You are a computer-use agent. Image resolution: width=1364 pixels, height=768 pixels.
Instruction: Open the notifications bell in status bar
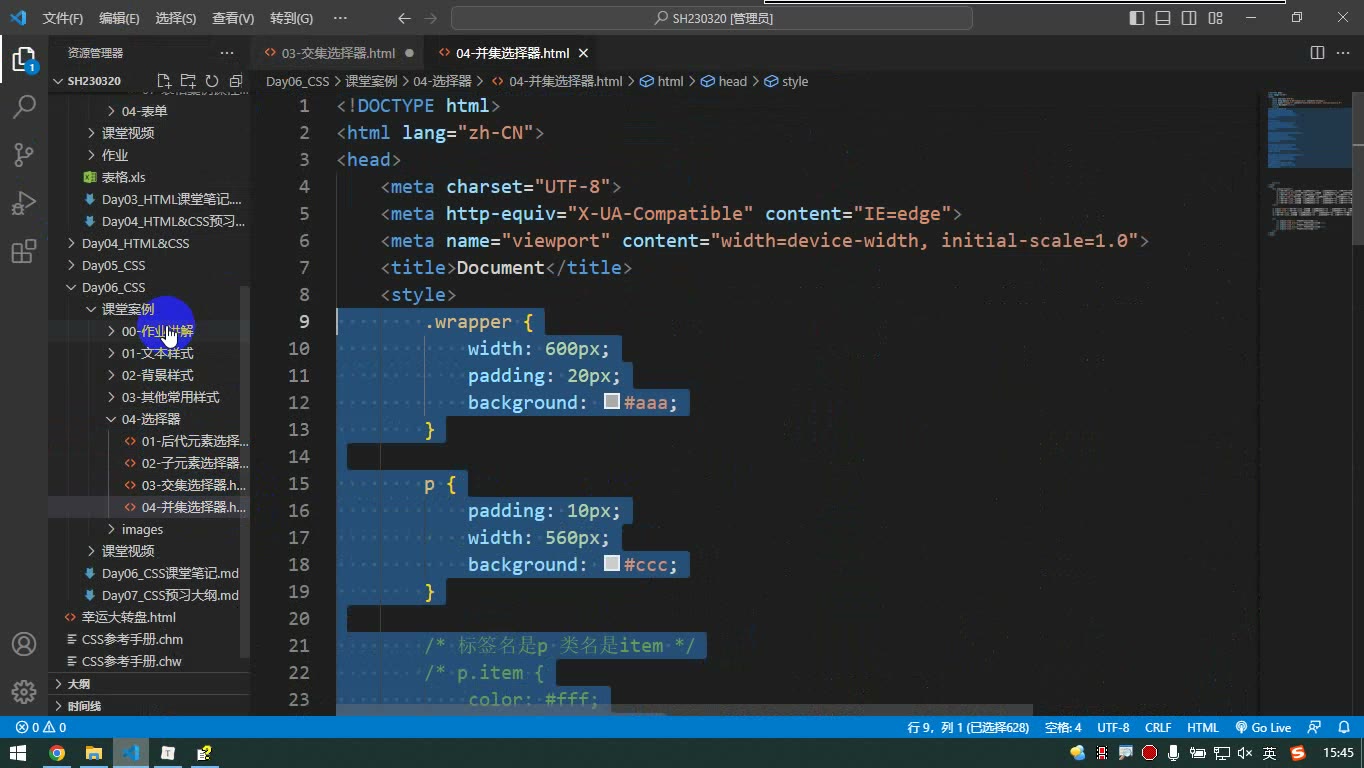(x=1344, y=728)
